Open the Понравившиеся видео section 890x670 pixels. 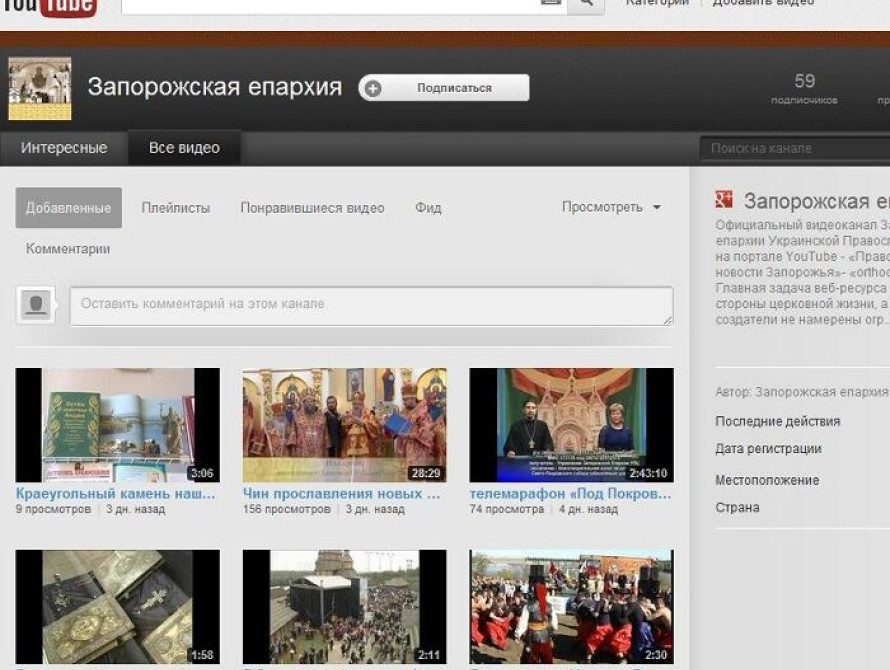pyautogui.click(x=311, y=207)
